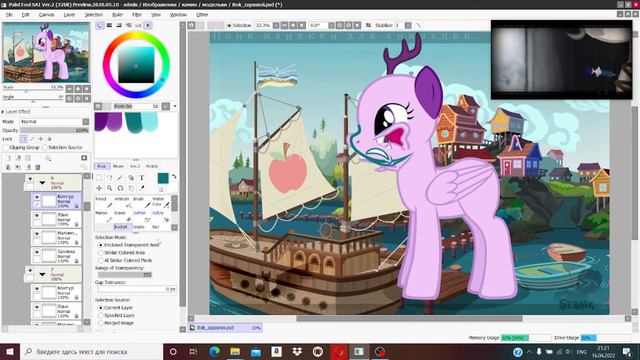This screenshot has width=640, height=360.
Task: Toggle the Selection display checkbox in toolbar
Action: point(229,25)
